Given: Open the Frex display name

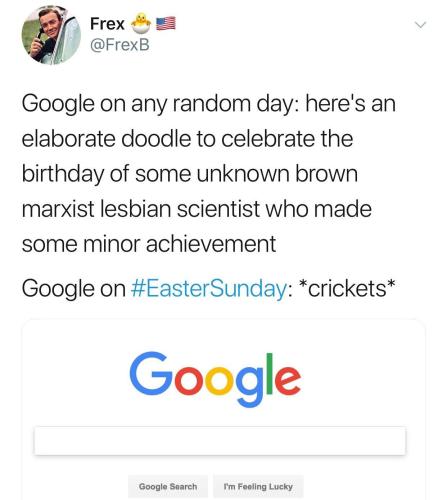Looking at the screenshot, I should (x=107, y=24).
